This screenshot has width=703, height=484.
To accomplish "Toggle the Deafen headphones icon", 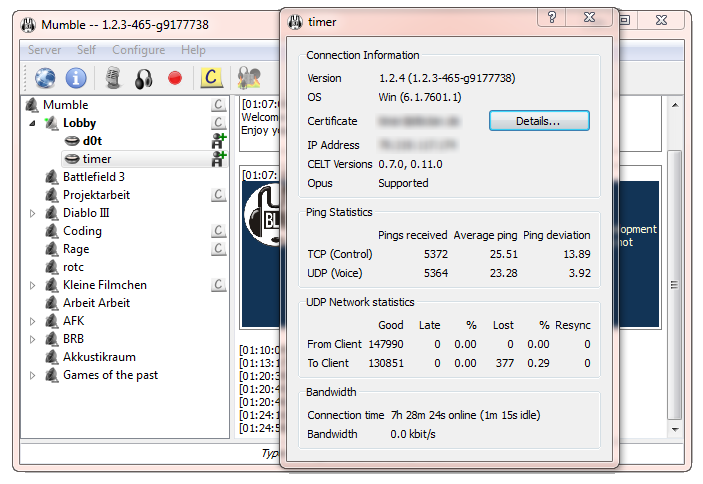I will click(x=143, y=78).
